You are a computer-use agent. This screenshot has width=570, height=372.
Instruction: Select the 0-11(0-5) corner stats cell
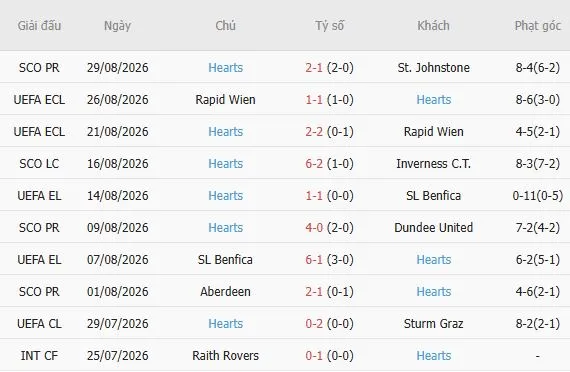538,196
